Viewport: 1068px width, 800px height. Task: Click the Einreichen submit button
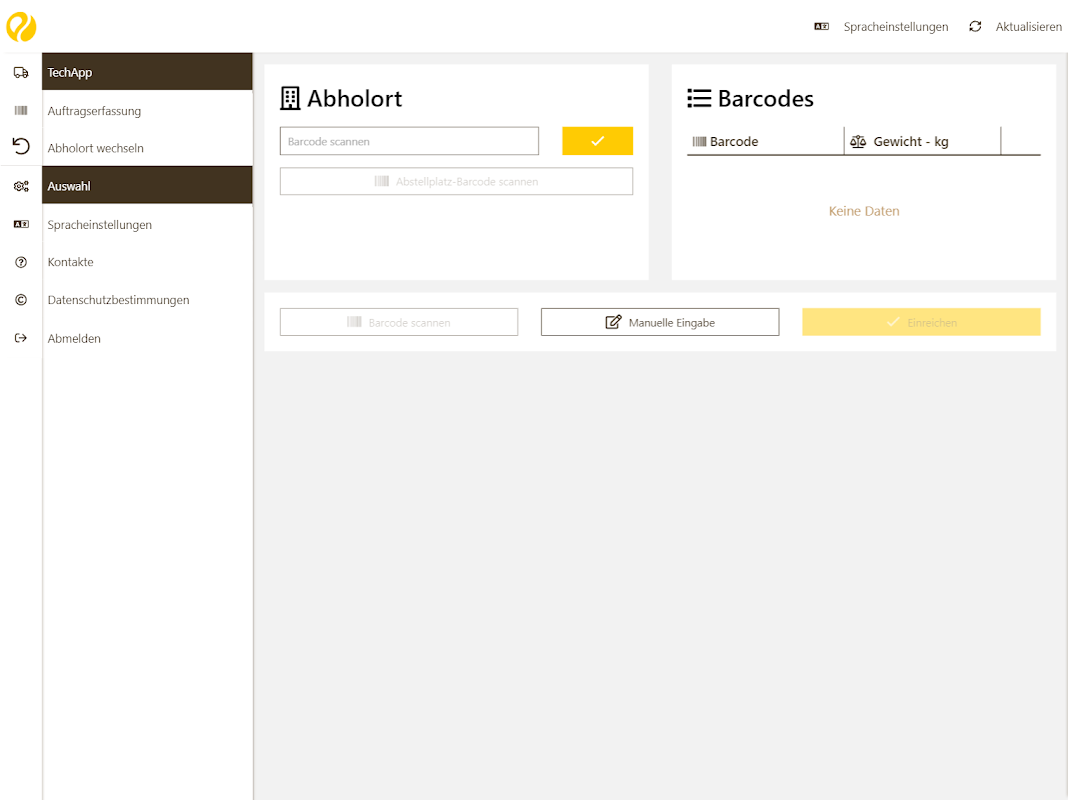[x=921, y=322]
